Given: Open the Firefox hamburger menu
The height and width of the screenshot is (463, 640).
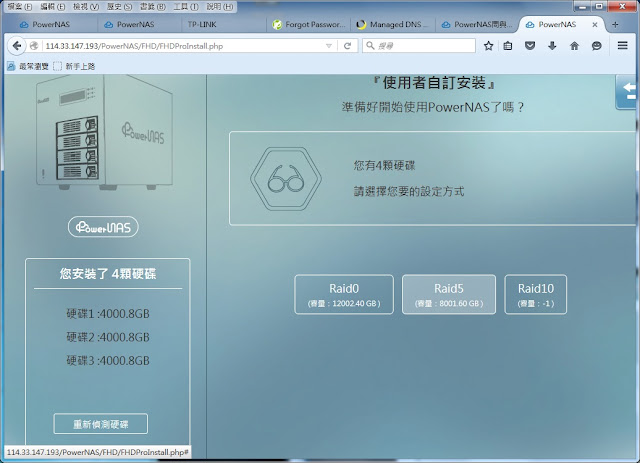Looking at the screenshot, I should 622,45.
